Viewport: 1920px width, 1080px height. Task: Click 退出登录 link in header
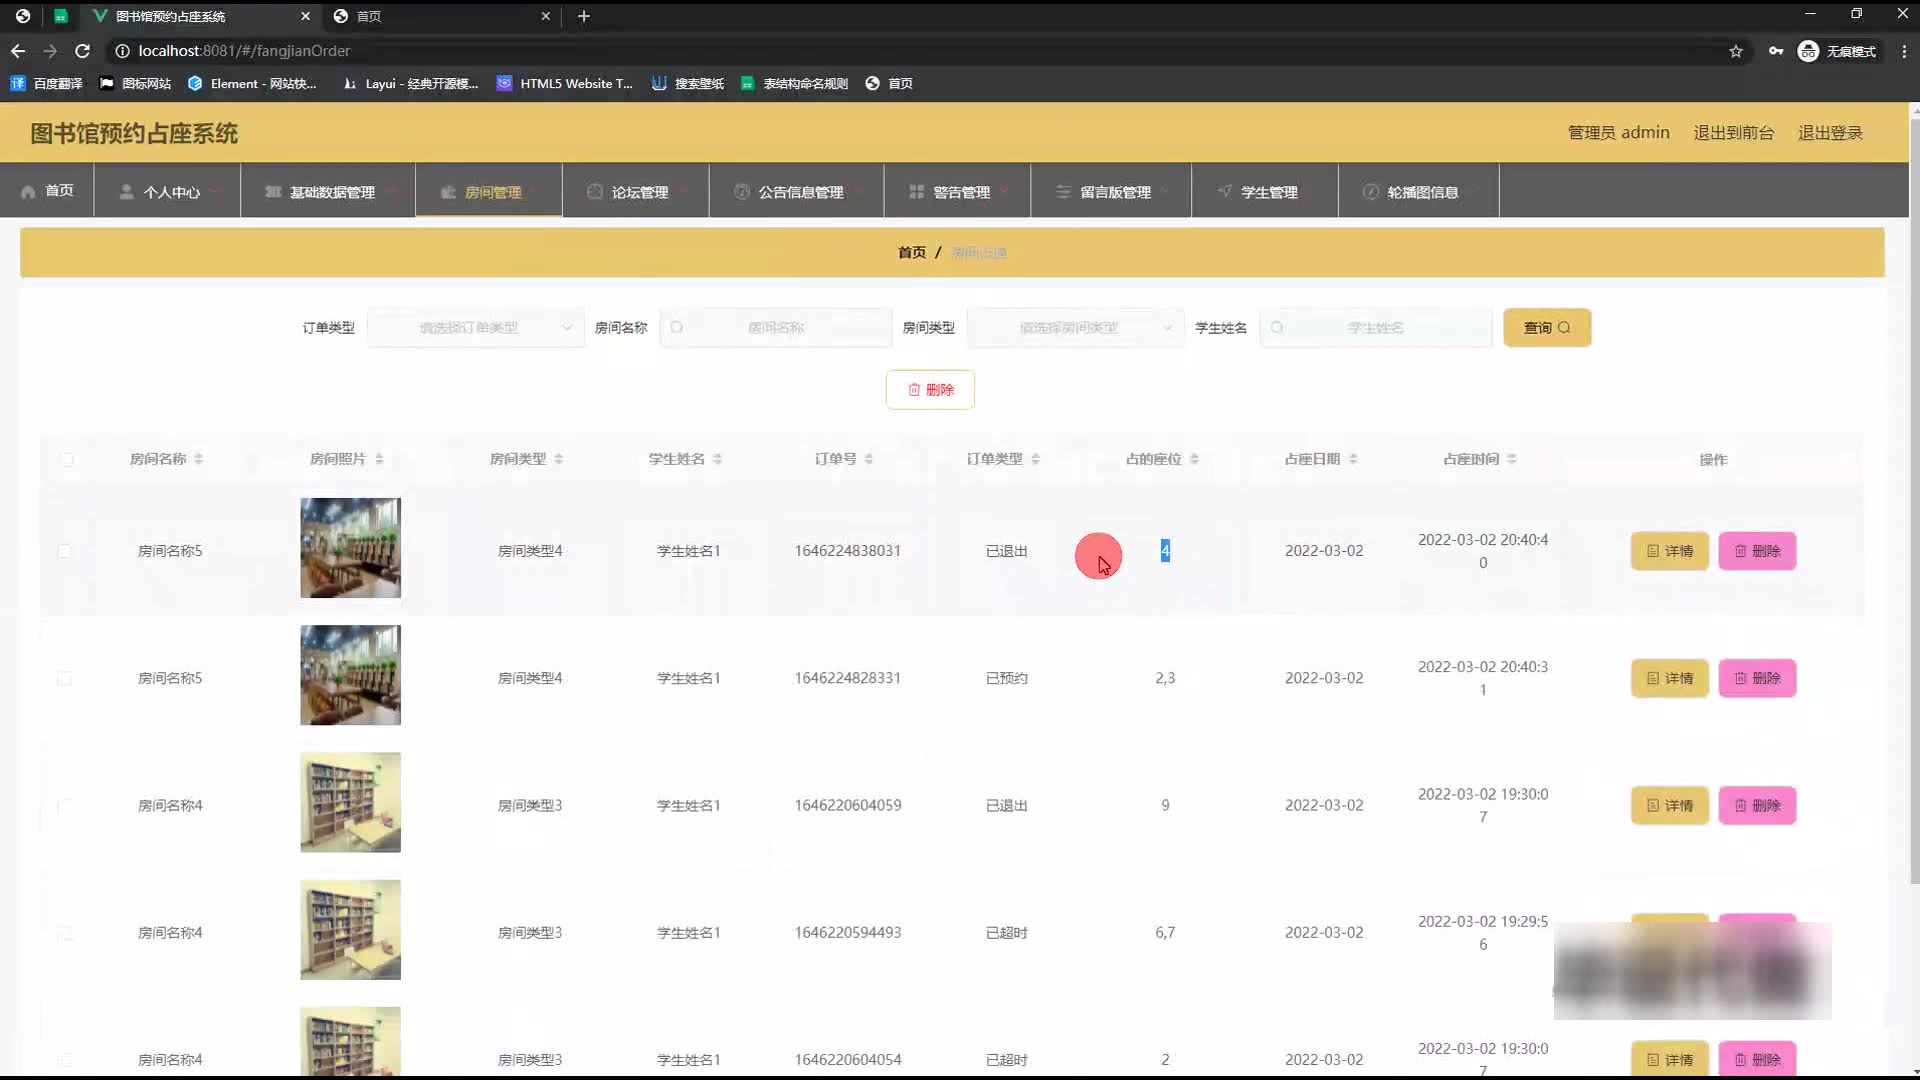point(1830,133)
